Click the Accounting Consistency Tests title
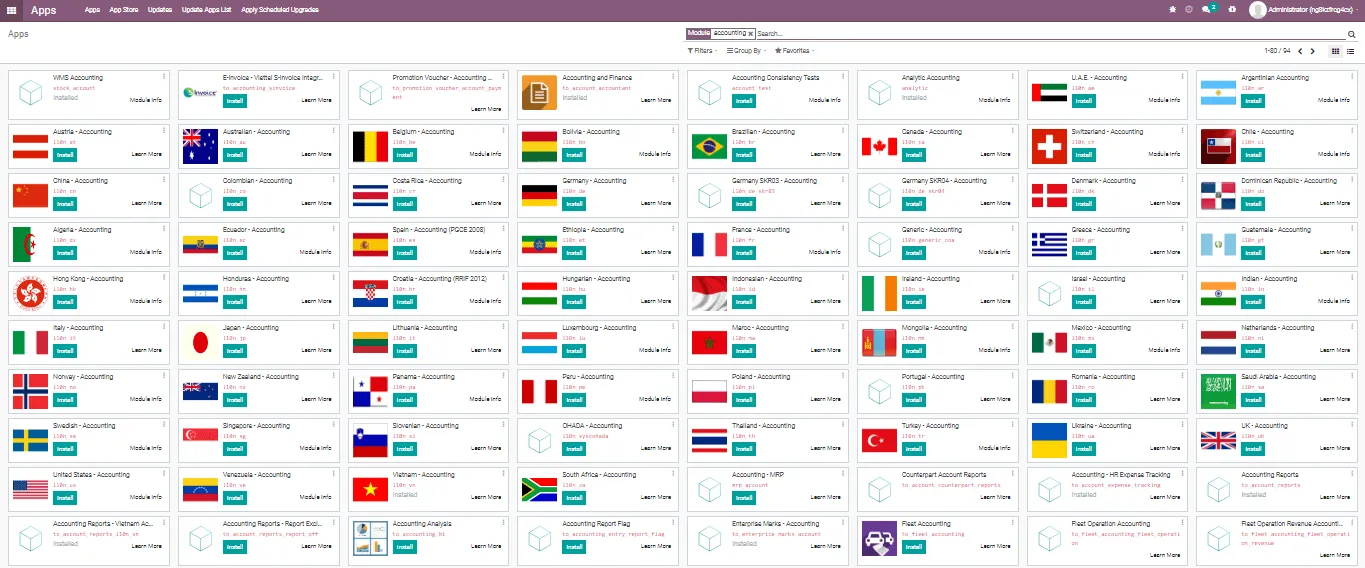Viewport: 1365px width, 568px height. pos(775,78)
